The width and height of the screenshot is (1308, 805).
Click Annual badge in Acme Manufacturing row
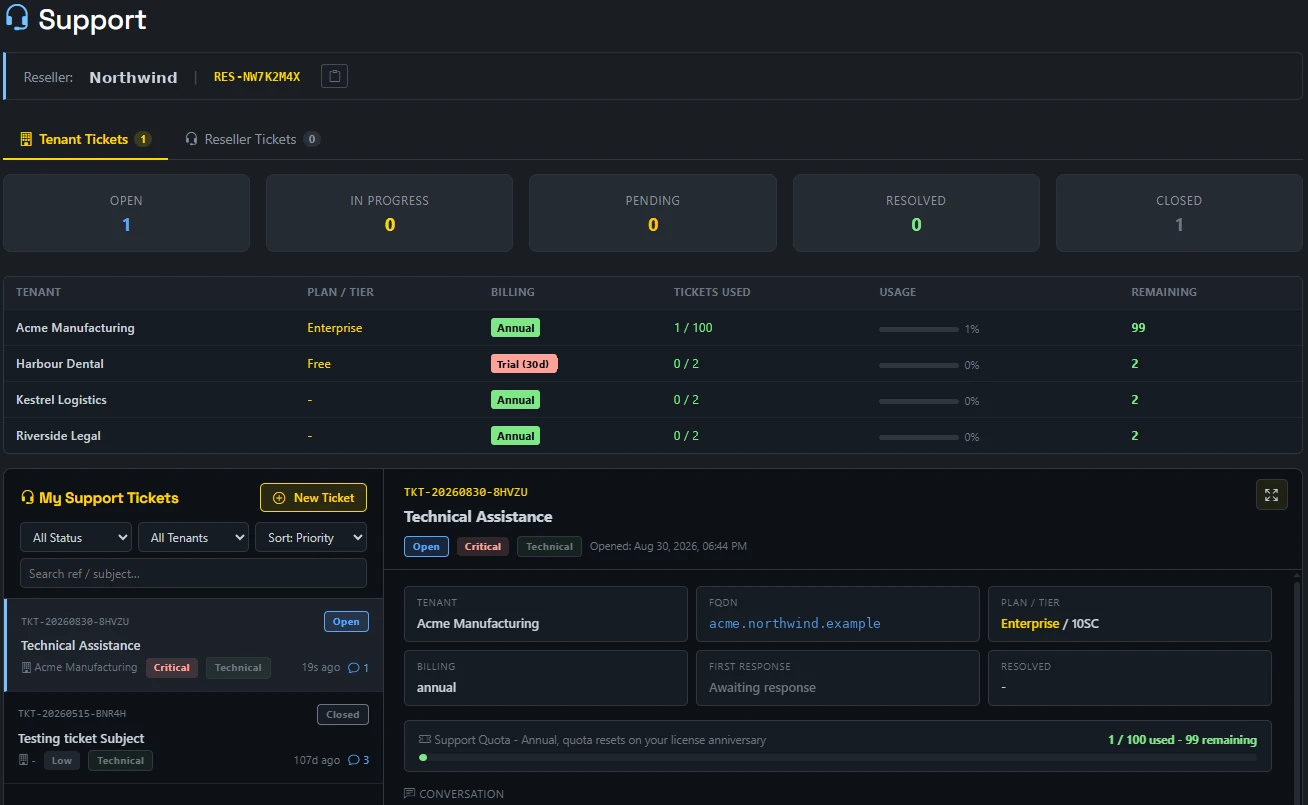(x=515, y=328)
